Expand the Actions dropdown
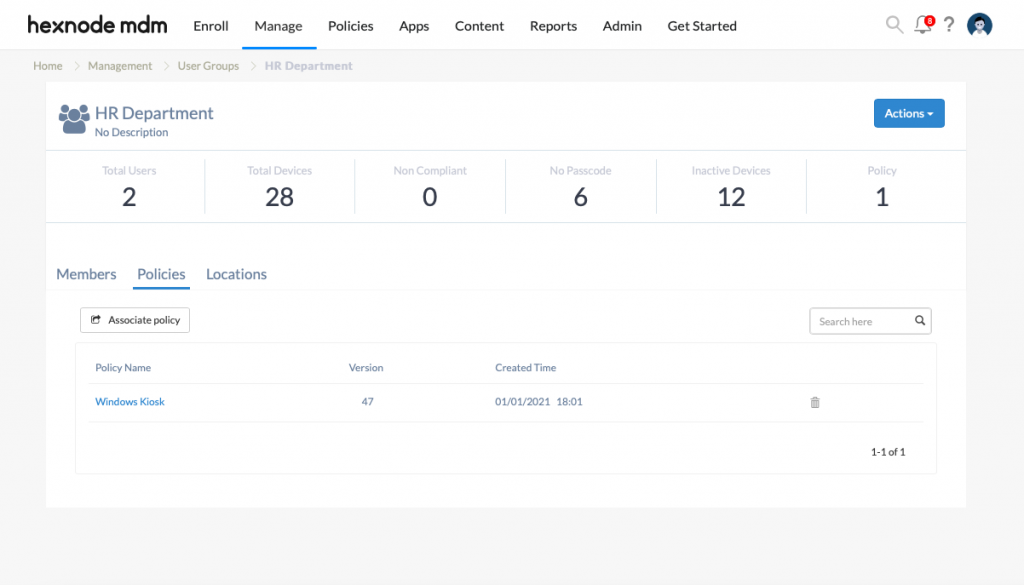The image size is (1024, 585). pos(908,113)
